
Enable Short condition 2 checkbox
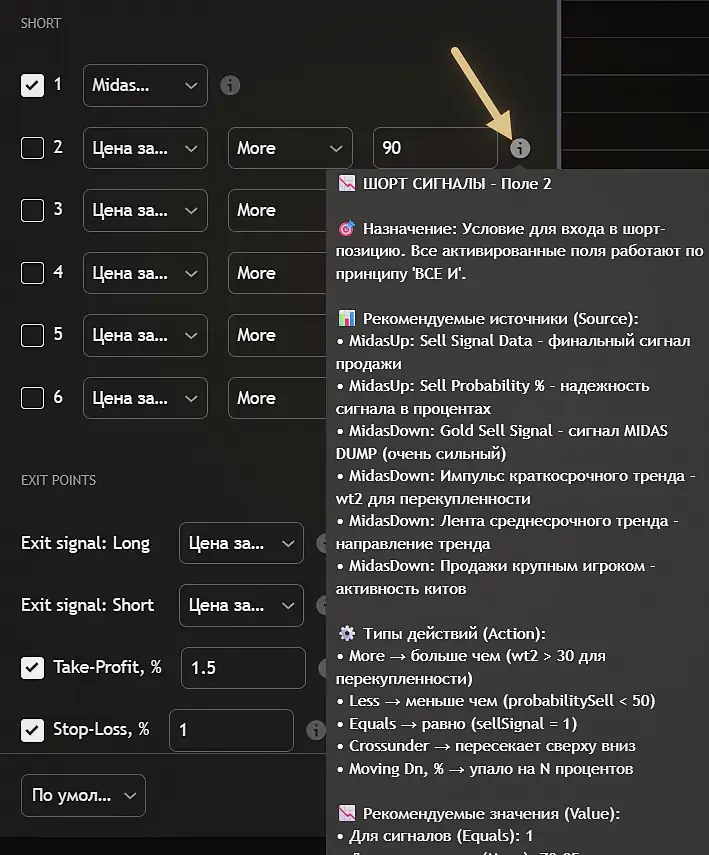tap(32, 148)
